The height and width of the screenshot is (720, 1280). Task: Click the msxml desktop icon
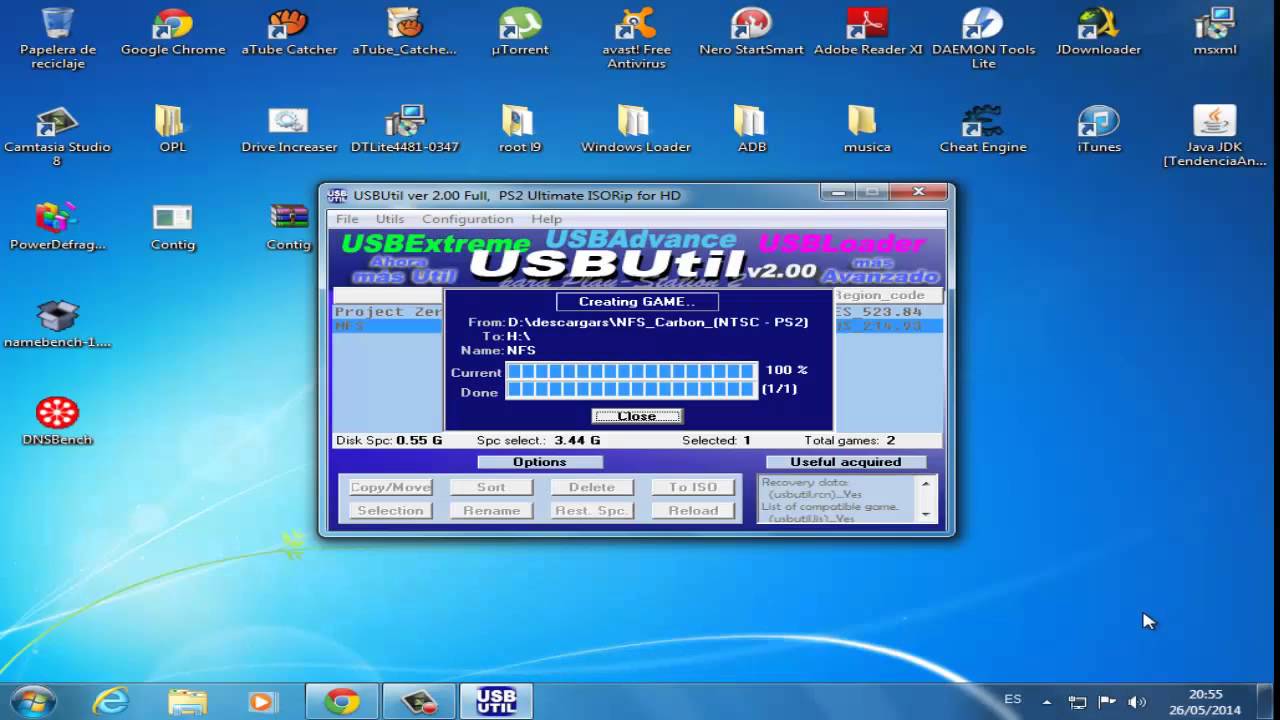click(x=1215, y=33)
